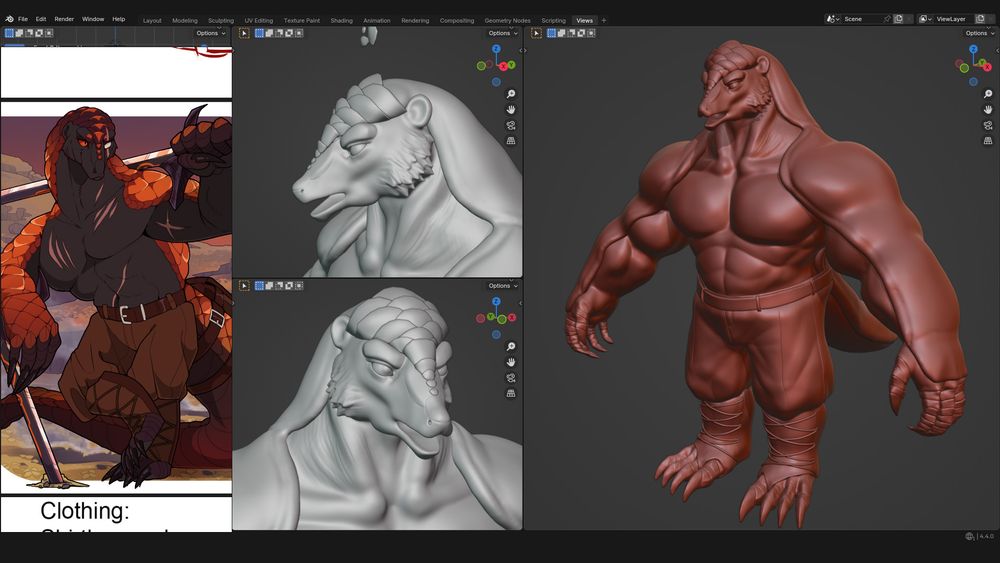Open the Scene browse dropdown icon

click(832, 19)
